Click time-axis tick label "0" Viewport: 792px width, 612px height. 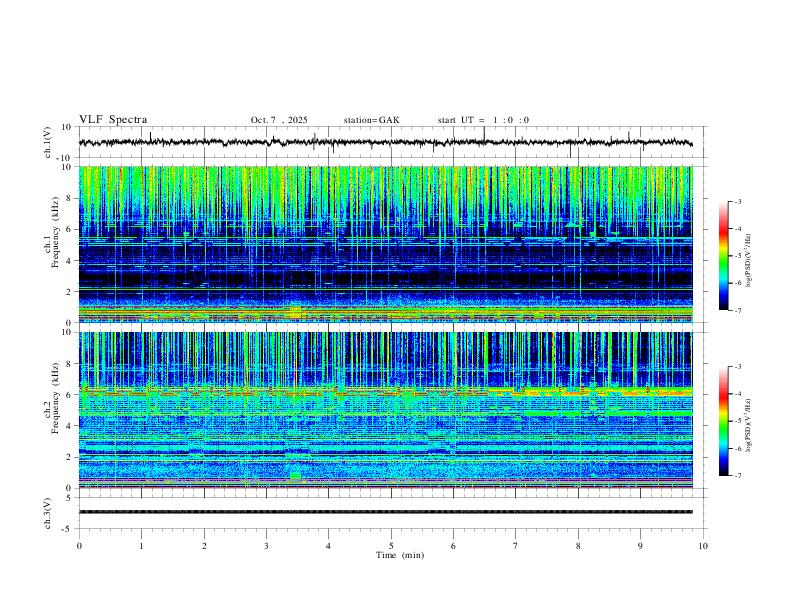[x=79, y=546]
